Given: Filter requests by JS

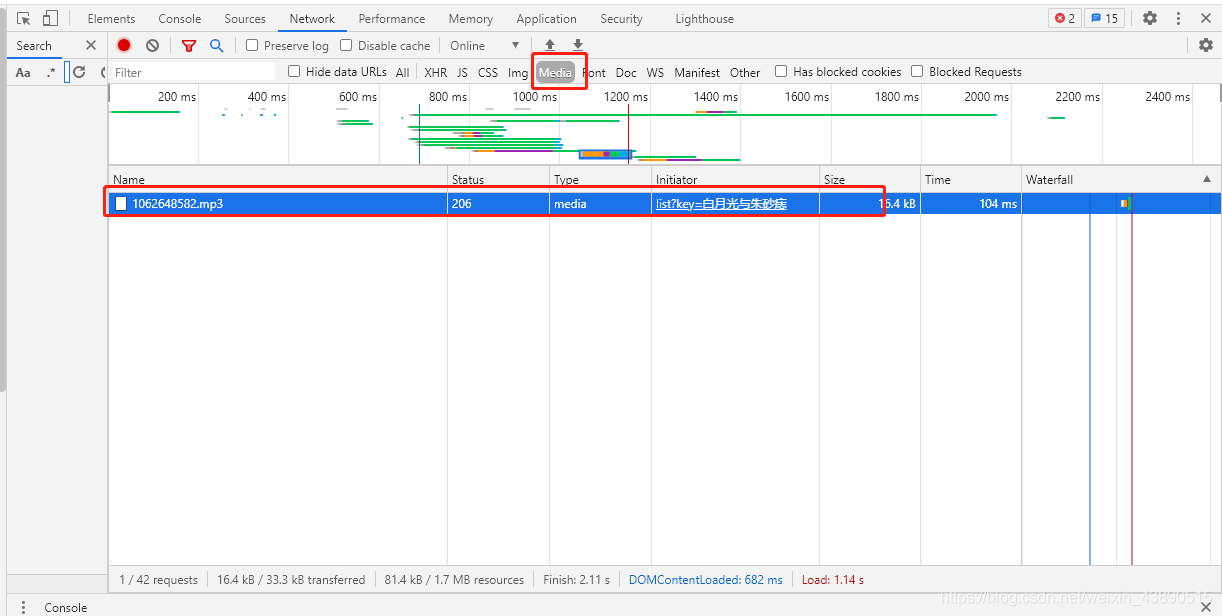Looking at the screenshot, I should click(x=462, y=72).
